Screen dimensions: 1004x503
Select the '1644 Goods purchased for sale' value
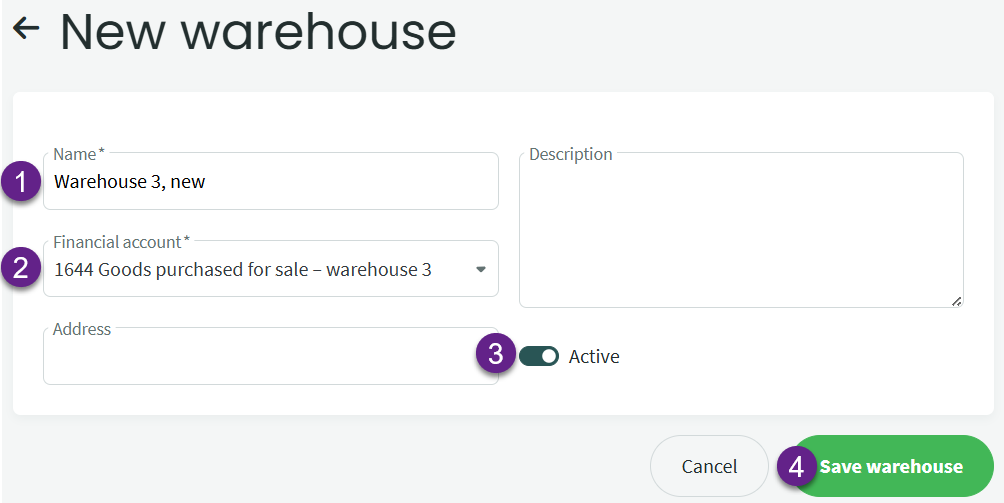pyautogui.click(x=243, y=269)
